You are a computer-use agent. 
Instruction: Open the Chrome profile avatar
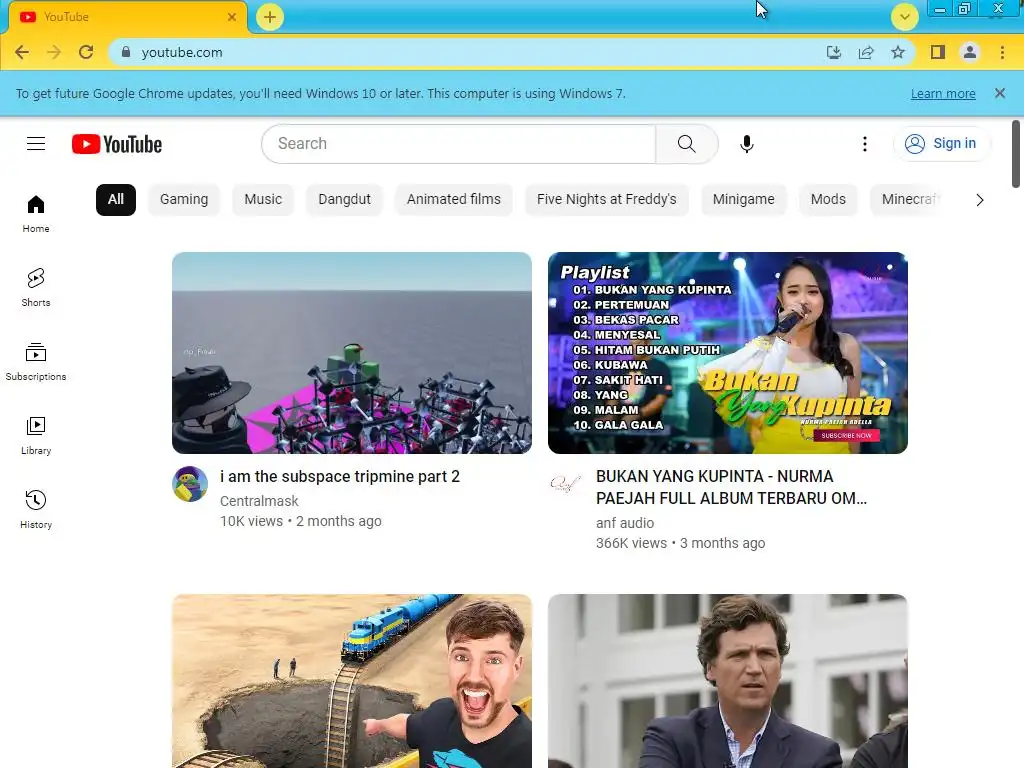[970, 52]
